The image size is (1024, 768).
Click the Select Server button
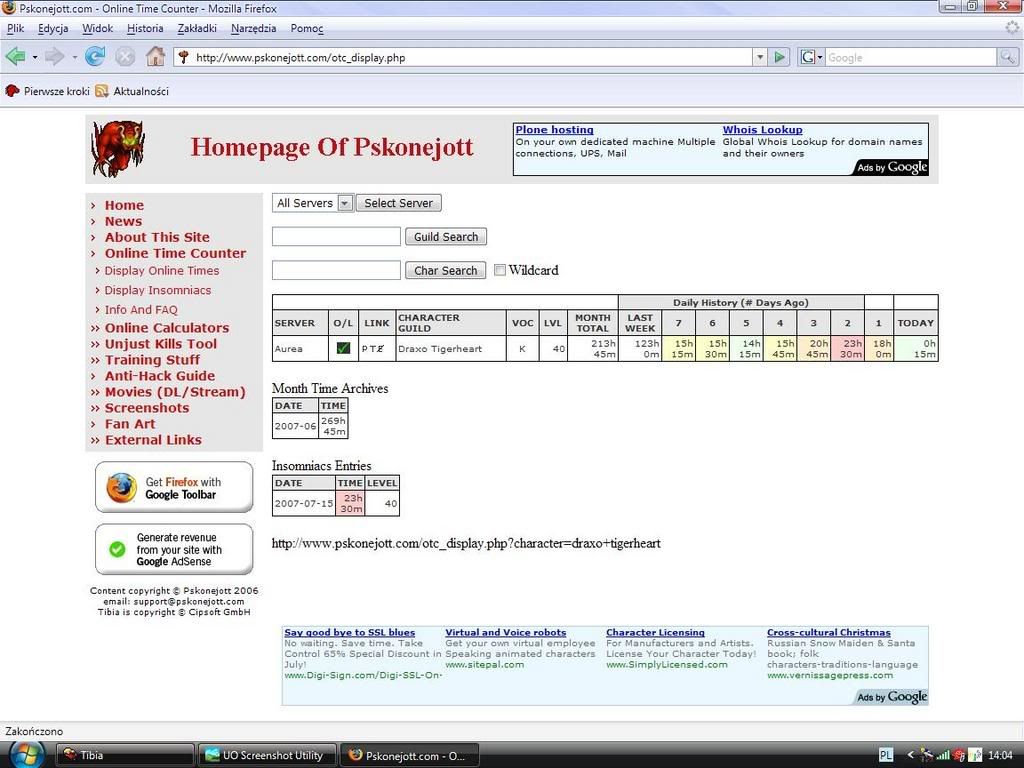coord(398,203)
